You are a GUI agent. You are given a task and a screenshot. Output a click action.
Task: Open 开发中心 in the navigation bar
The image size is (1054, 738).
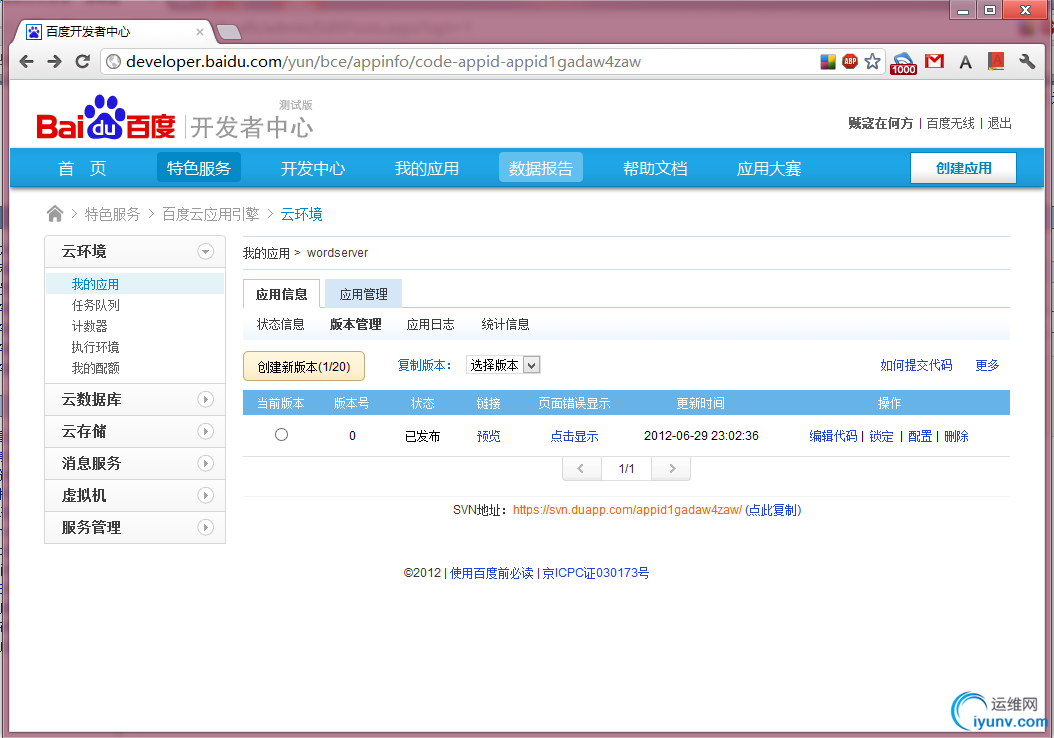point(313,168)
